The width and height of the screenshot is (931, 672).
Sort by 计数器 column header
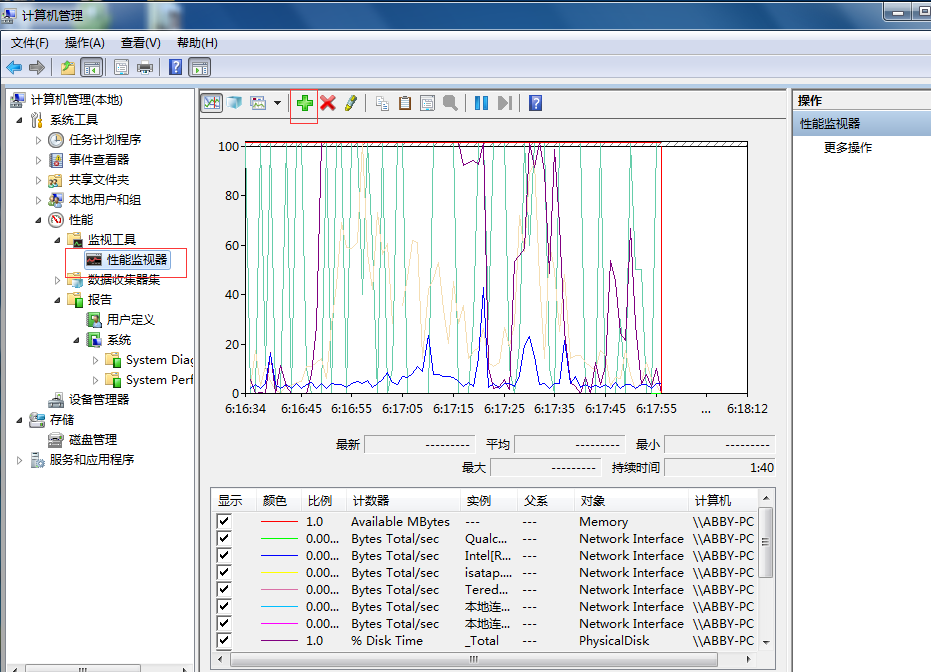pos(404,501)
